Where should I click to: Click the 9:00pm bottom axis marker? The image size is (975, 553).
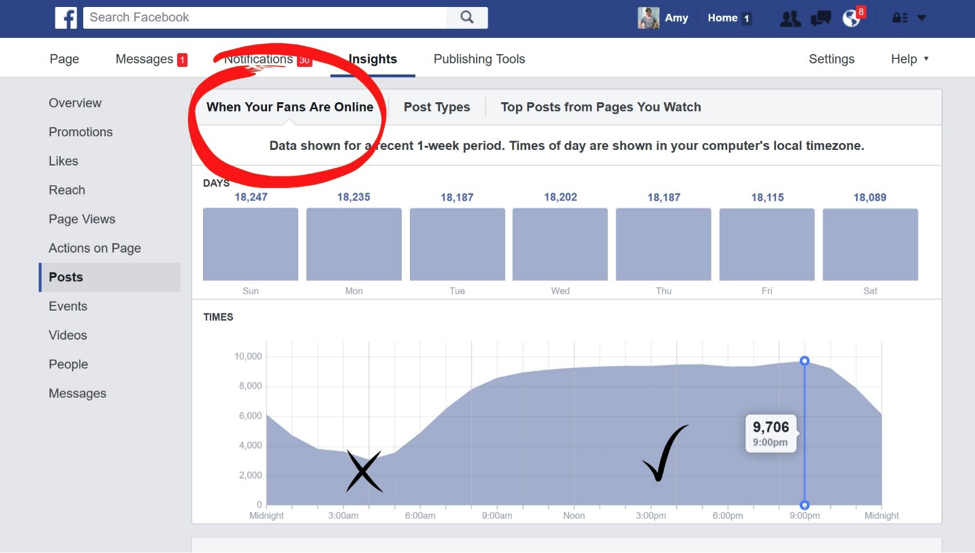(x=805, y=505)
